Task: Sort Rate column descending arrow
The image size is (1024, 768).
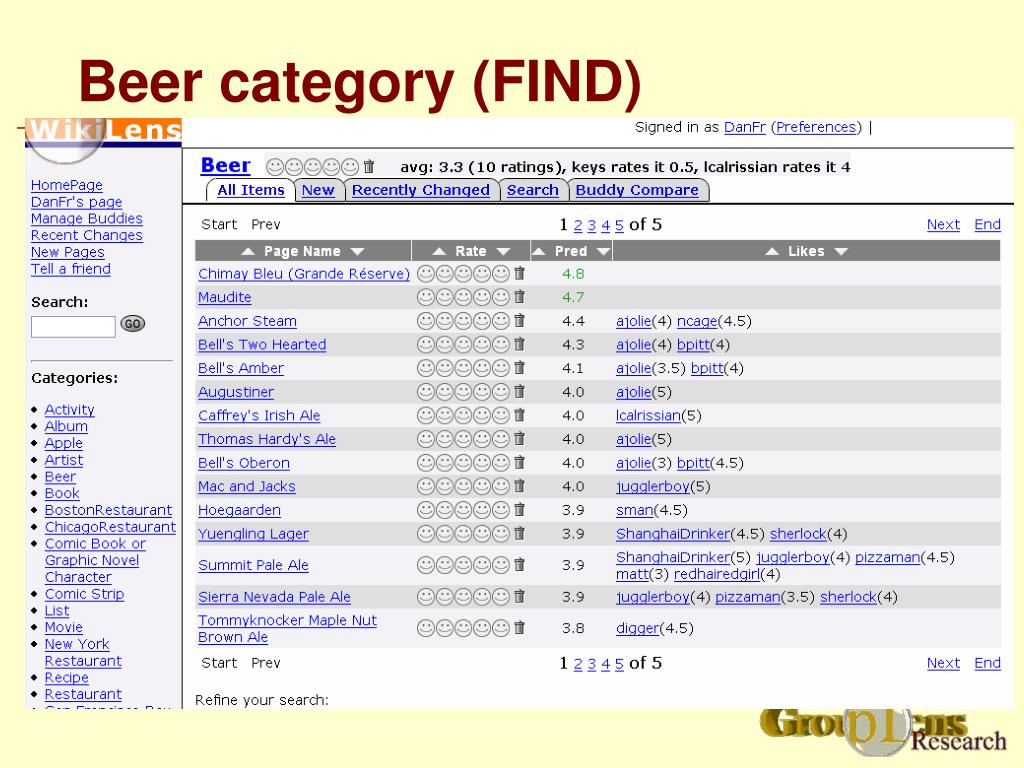Action: 503,251
